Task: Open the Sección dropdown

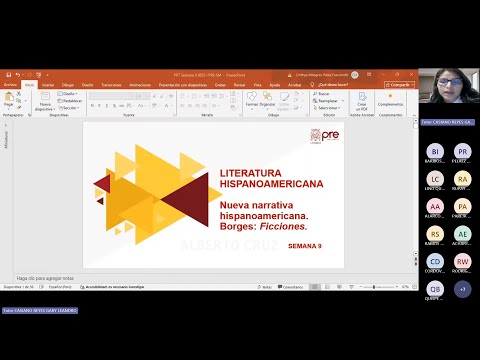Action: (x=69, y=108)
